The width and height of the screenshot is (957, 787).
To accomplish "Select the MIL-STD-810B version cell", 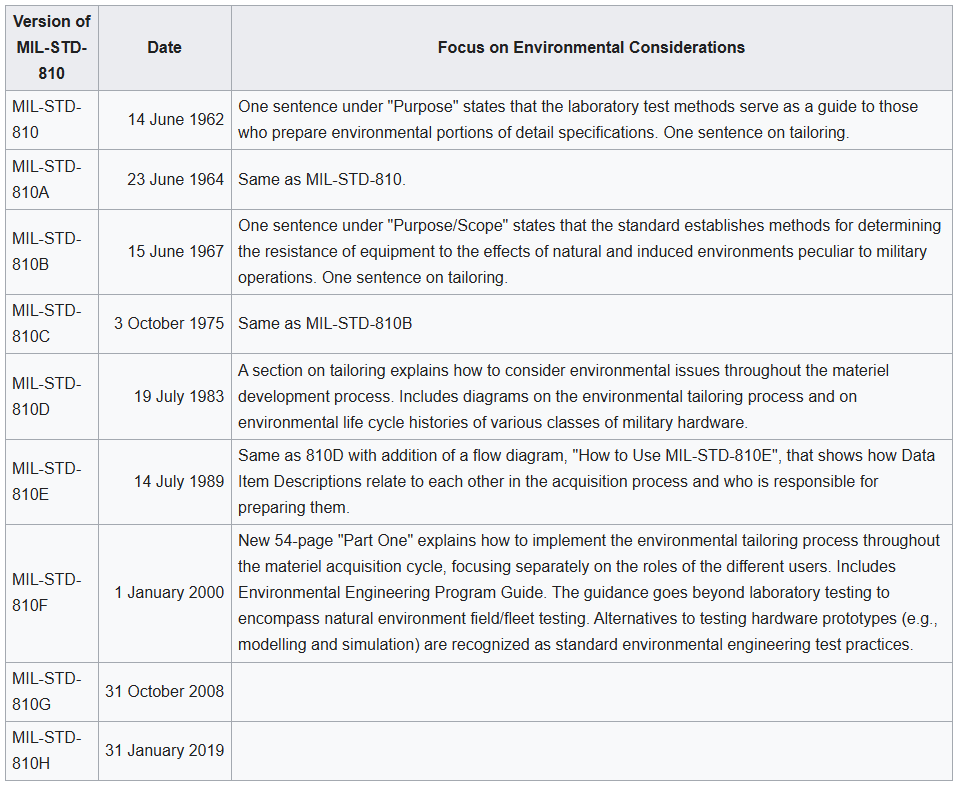I will [x=52, y=252].
